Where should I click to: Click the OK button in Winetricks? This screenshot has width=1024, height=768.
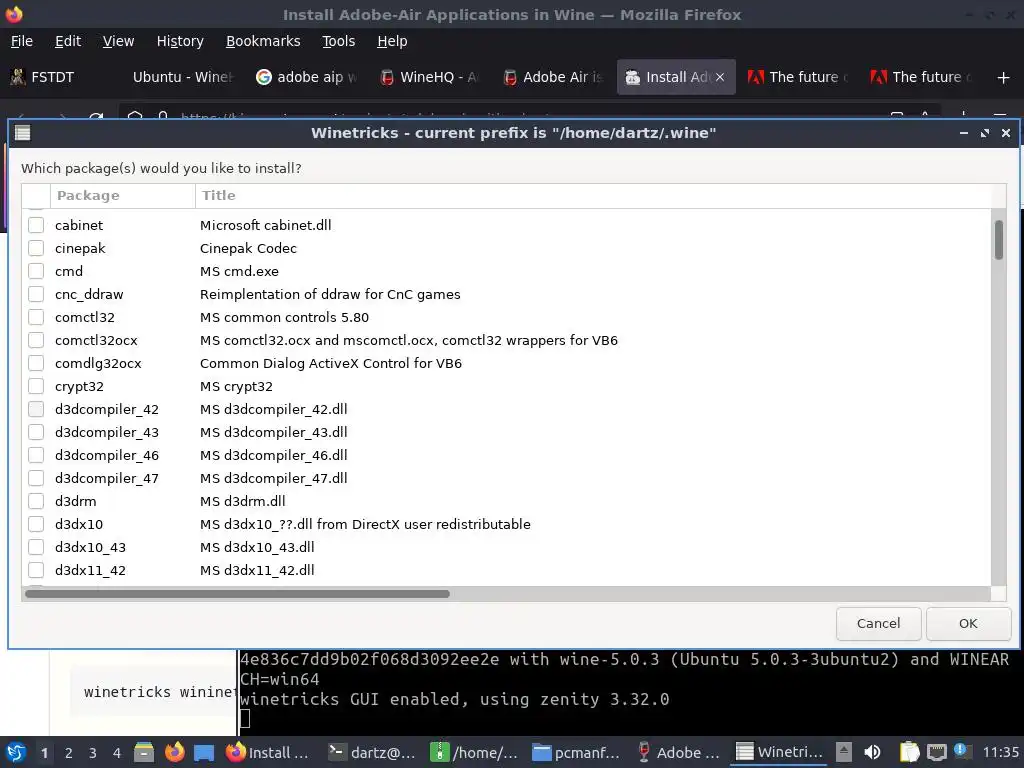[968, 624]
